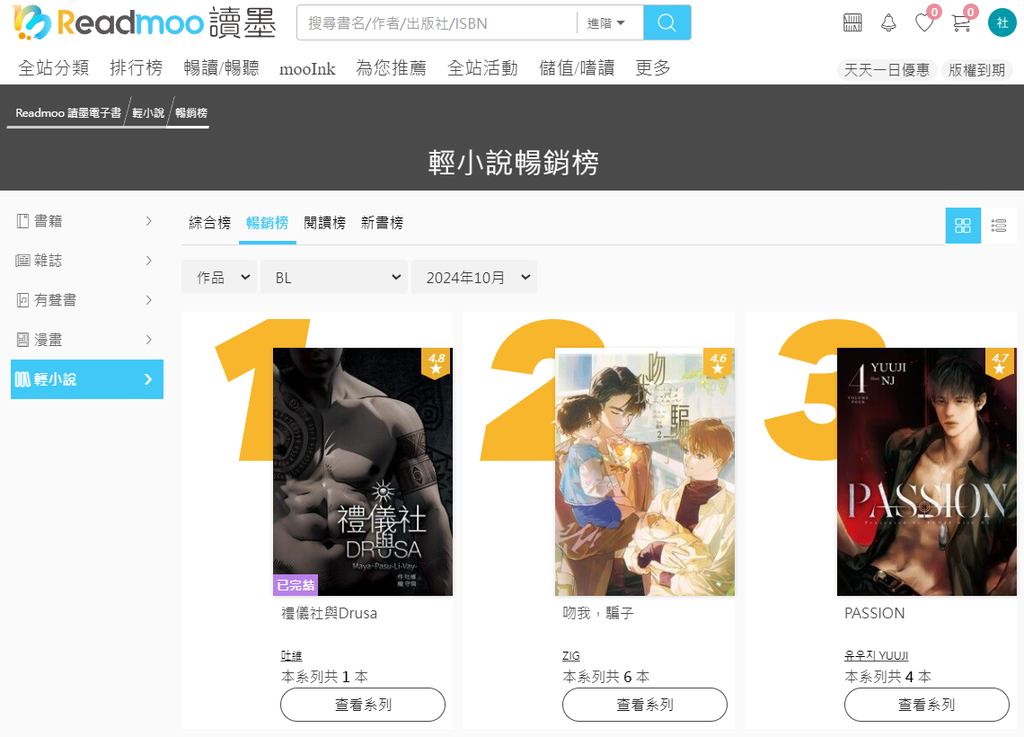Click the Readmoo logo
The height and width of the screenshot is (737, 1024).
(x=144, y=22)
